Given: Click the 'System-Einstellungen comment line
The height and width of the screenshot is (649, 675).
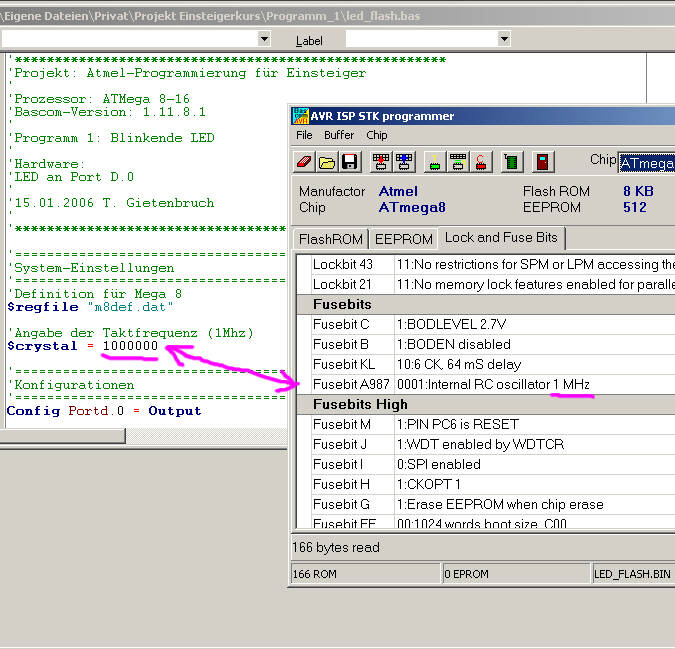Looking at the screenshot, I should tap(91, 268).
